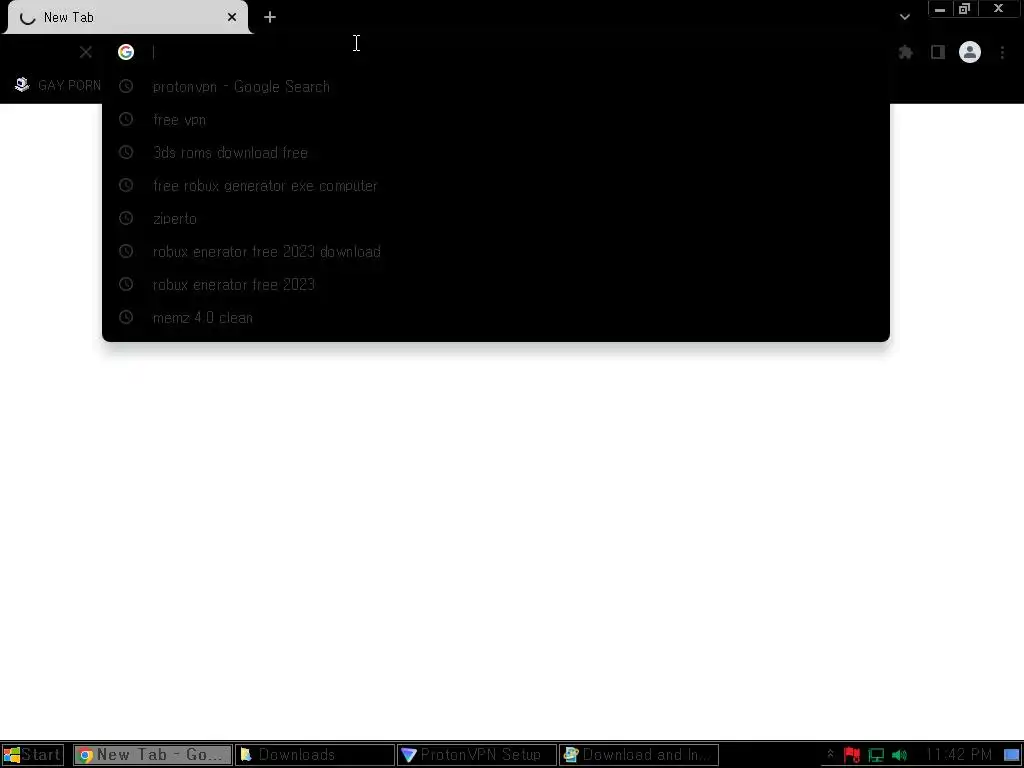Open the first bookmark in bookmarks bar
1024x768 pixels.
coord(58,85)
